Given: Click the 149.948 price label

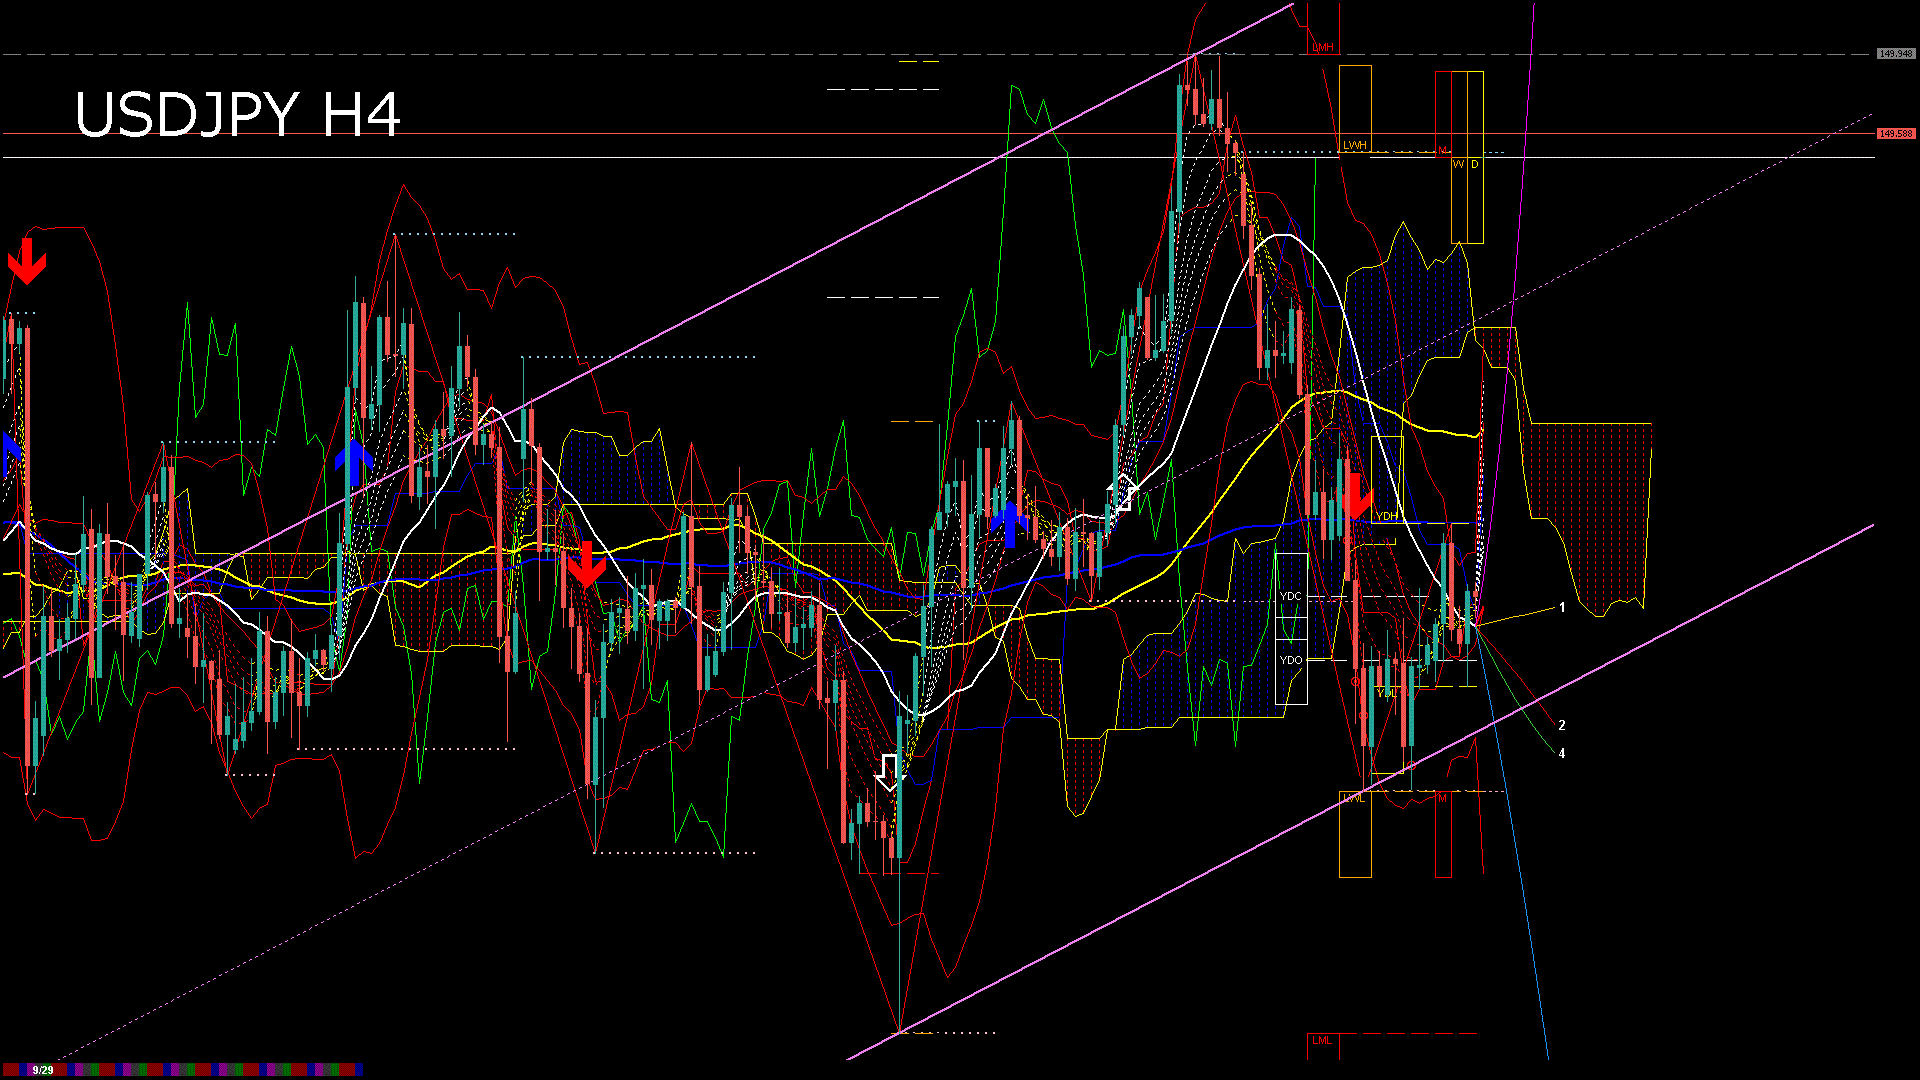Looking at the screenshot, I should [x=1895, y=54].
